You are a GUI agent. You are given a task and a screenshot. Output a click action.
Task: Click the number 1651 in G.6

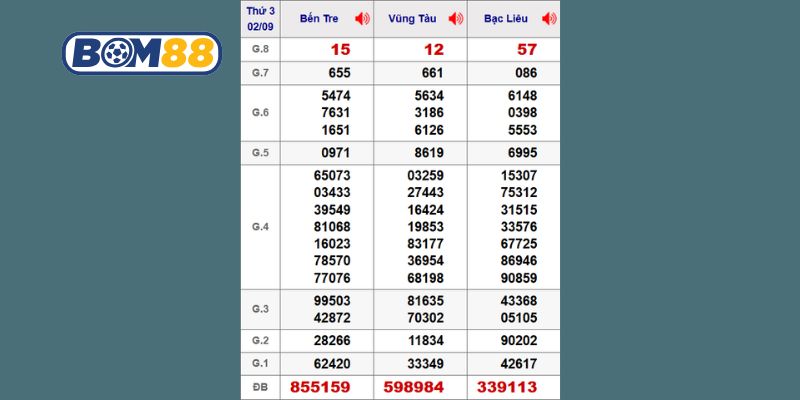336,130
